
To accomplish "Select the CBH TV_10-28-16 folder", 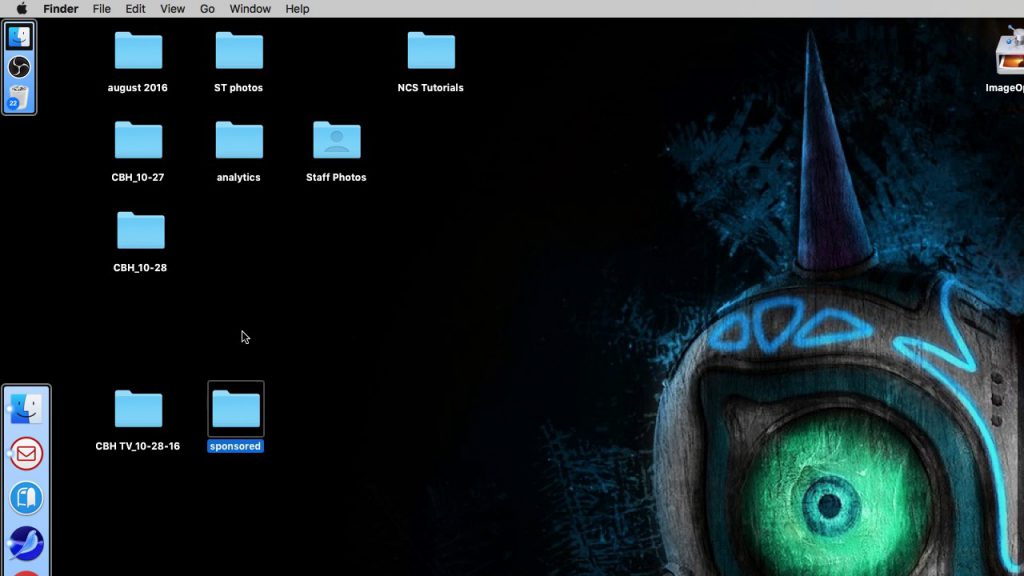I will click(x=138, y=409).
